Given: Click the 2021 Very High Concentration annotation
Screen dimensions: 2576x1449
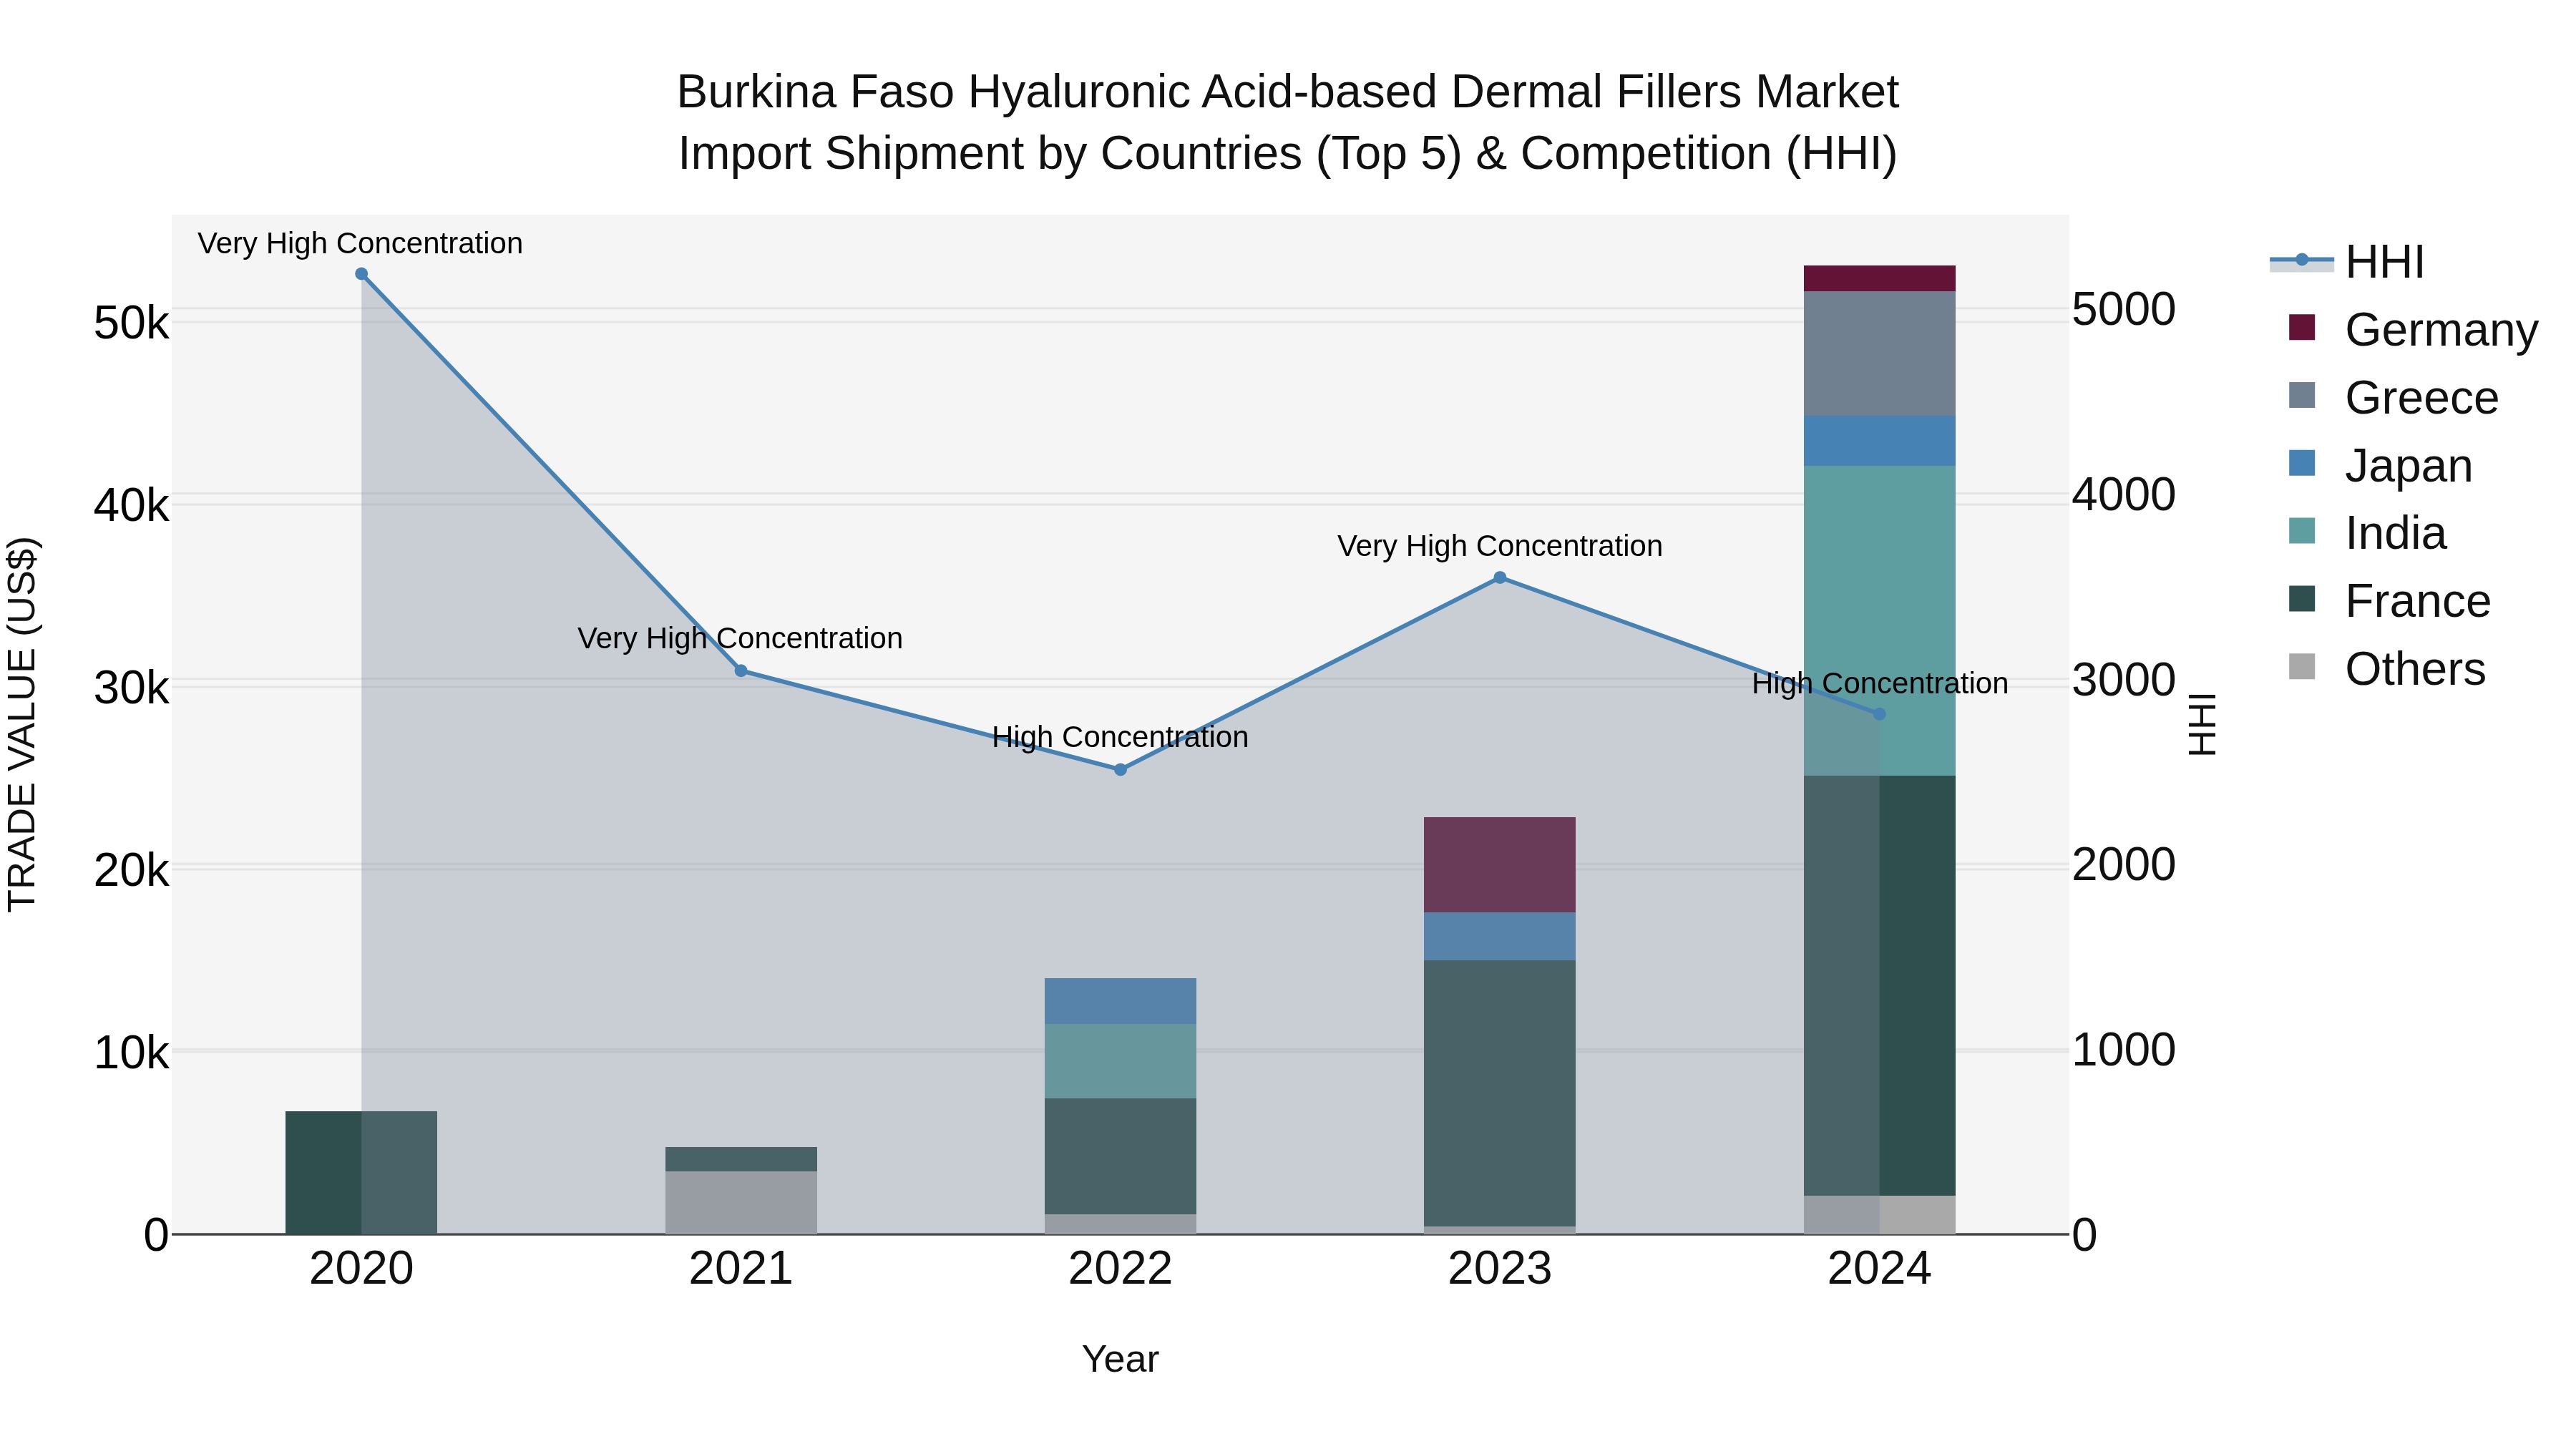Looking at the screenshot, I should tap(740, 638).
